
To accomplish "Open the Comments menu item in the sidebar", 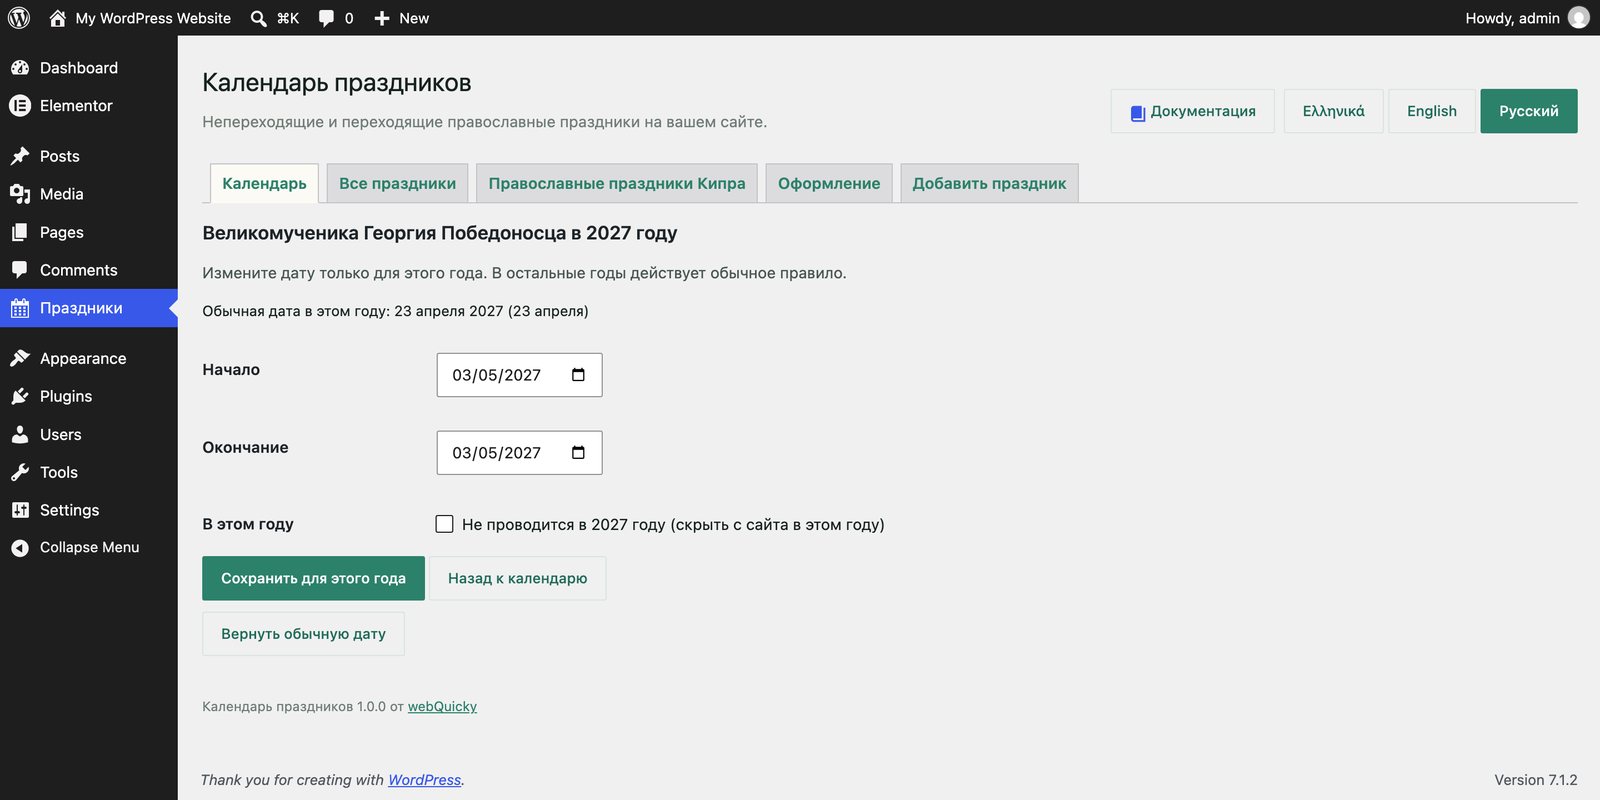I will tap(89, 270).
